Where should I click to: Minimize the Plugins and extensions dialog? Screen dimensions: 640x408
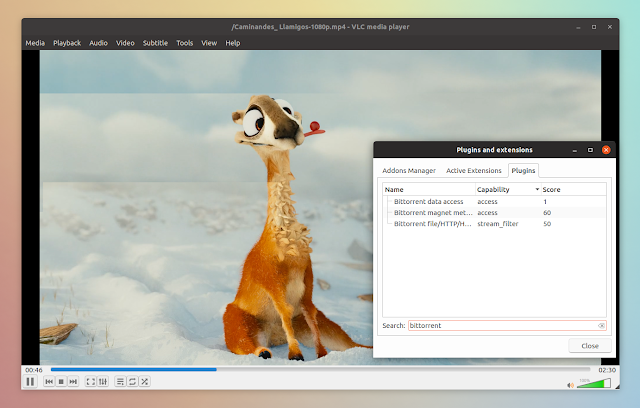pos(575,150)
